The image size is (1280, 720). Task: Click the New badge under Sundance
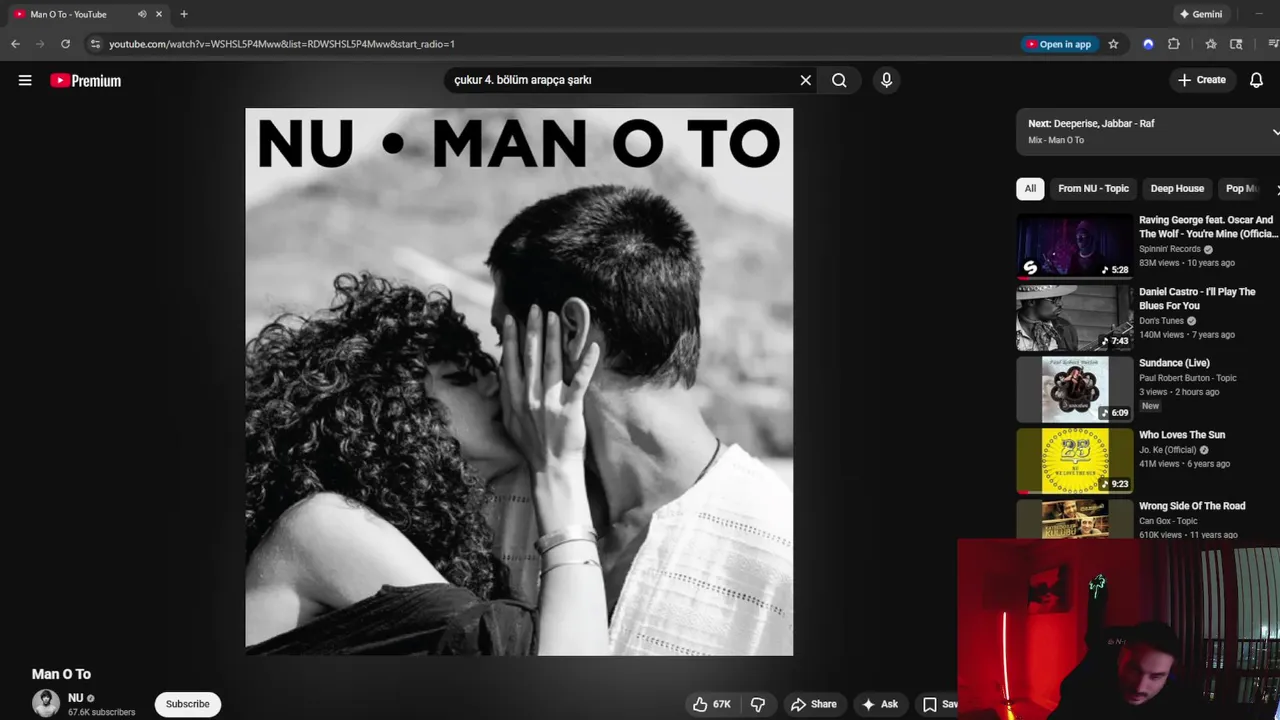click(x=1151, y=406)
